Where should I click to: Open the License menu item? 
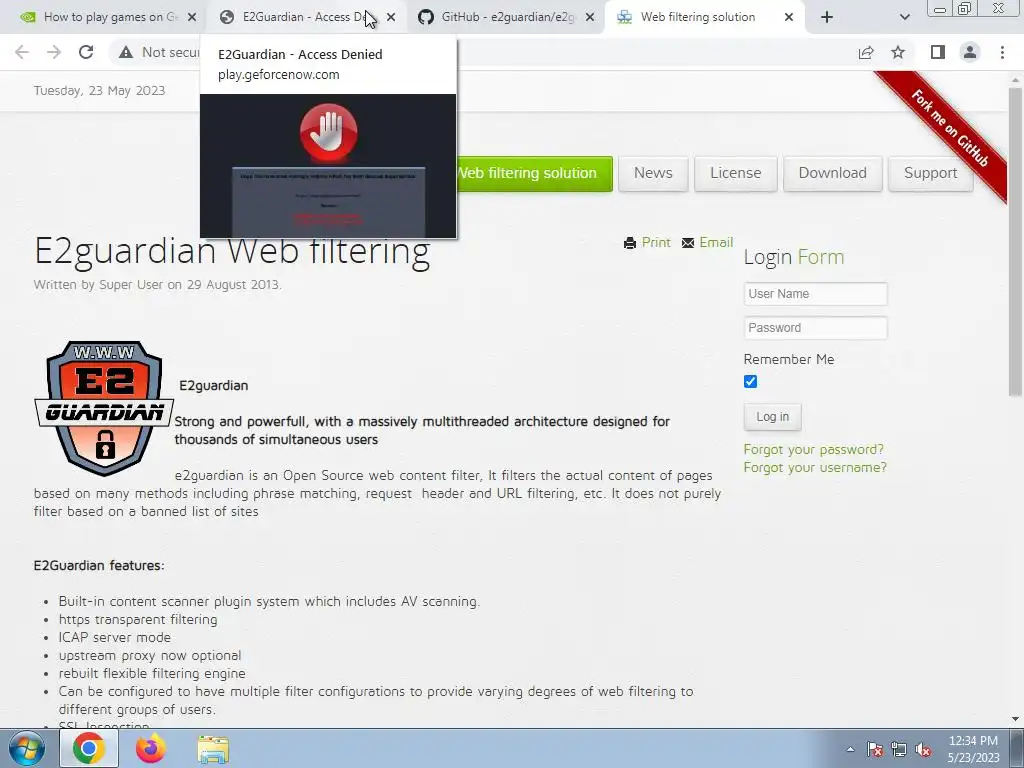[x=735, y=173]
